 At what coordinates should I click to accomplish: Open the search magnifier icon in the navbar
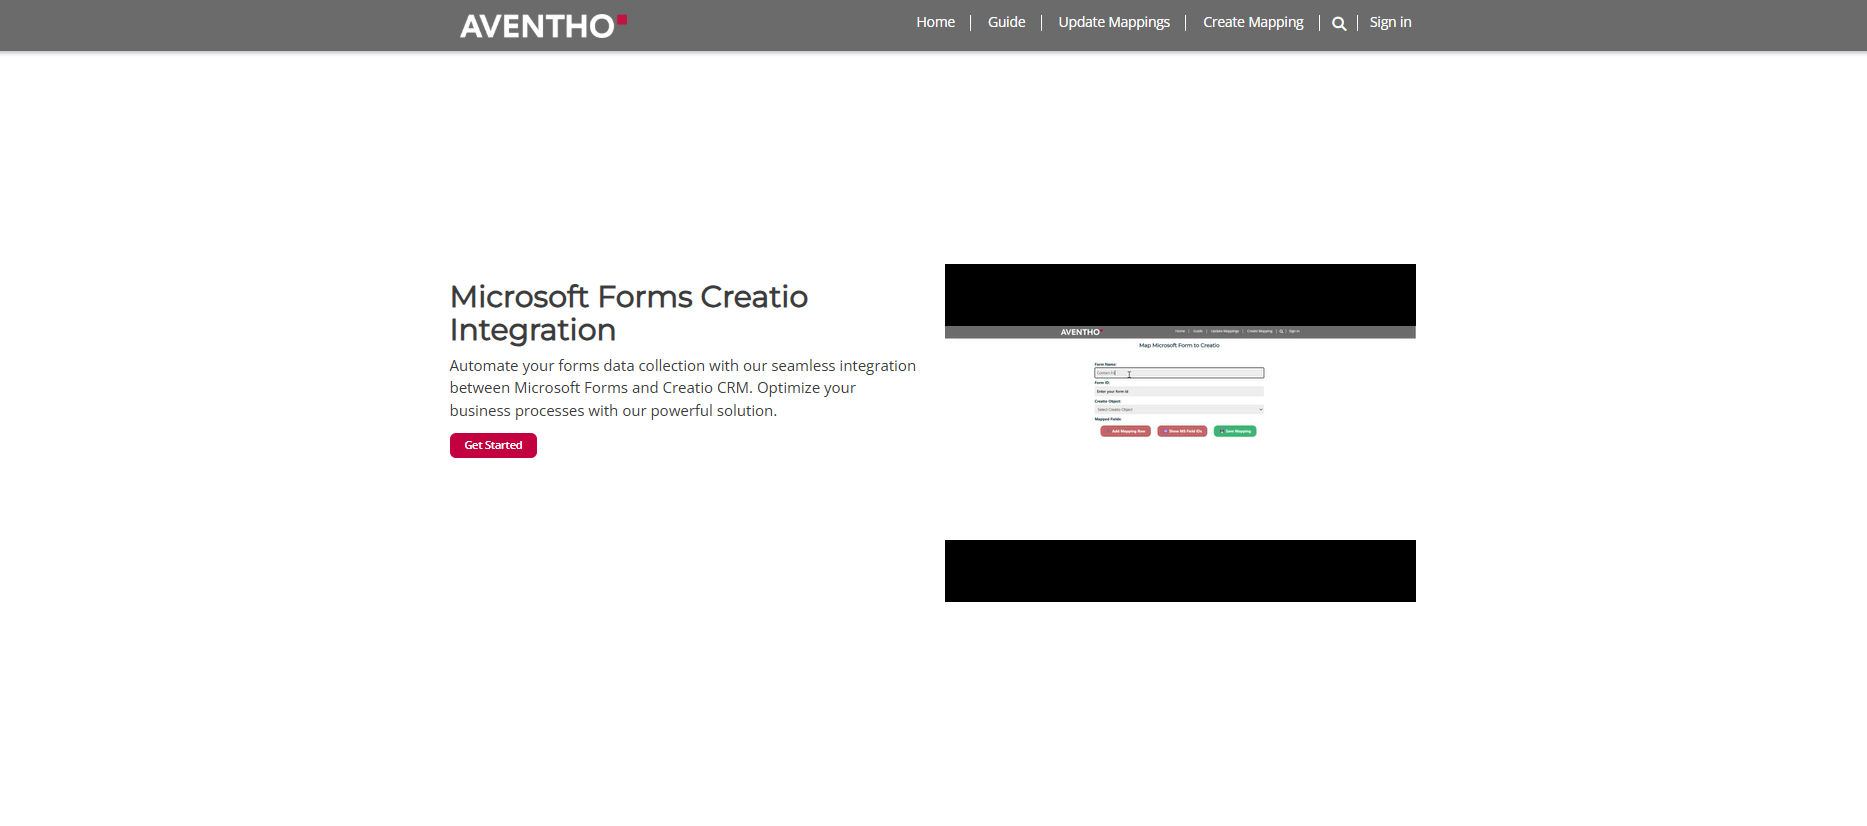click(1338, 23)
